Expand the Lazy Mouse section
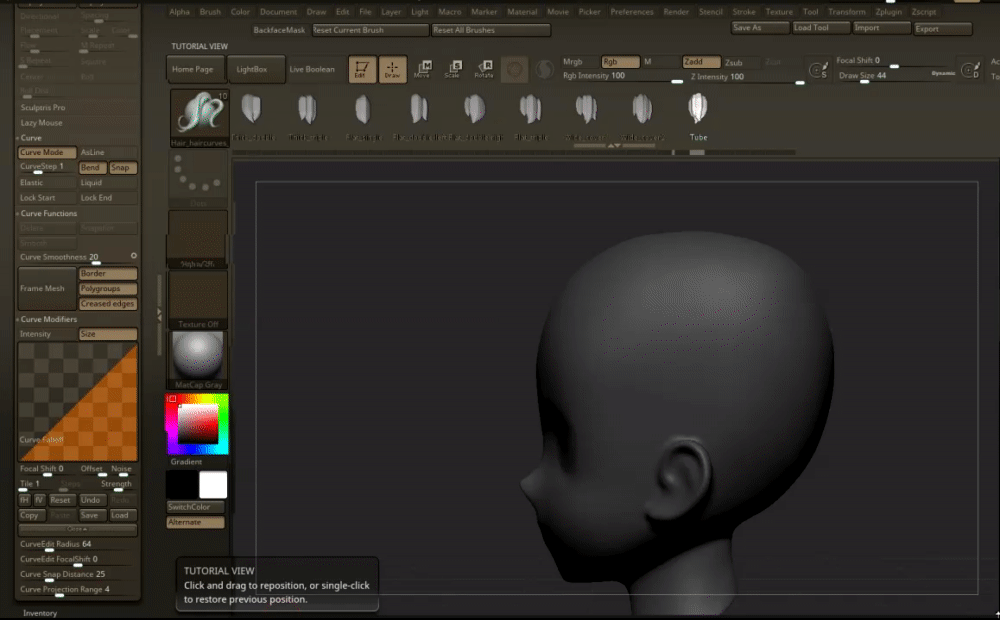 point(41,123)
